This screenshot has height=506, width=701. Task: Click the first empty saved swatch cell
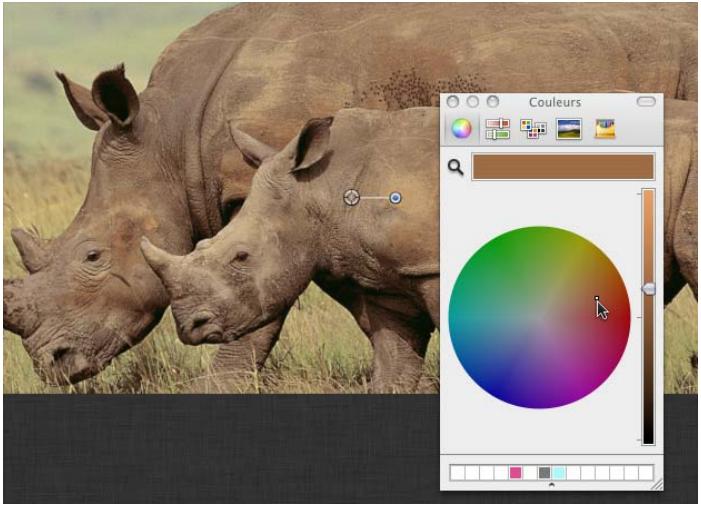coord(457,472)
